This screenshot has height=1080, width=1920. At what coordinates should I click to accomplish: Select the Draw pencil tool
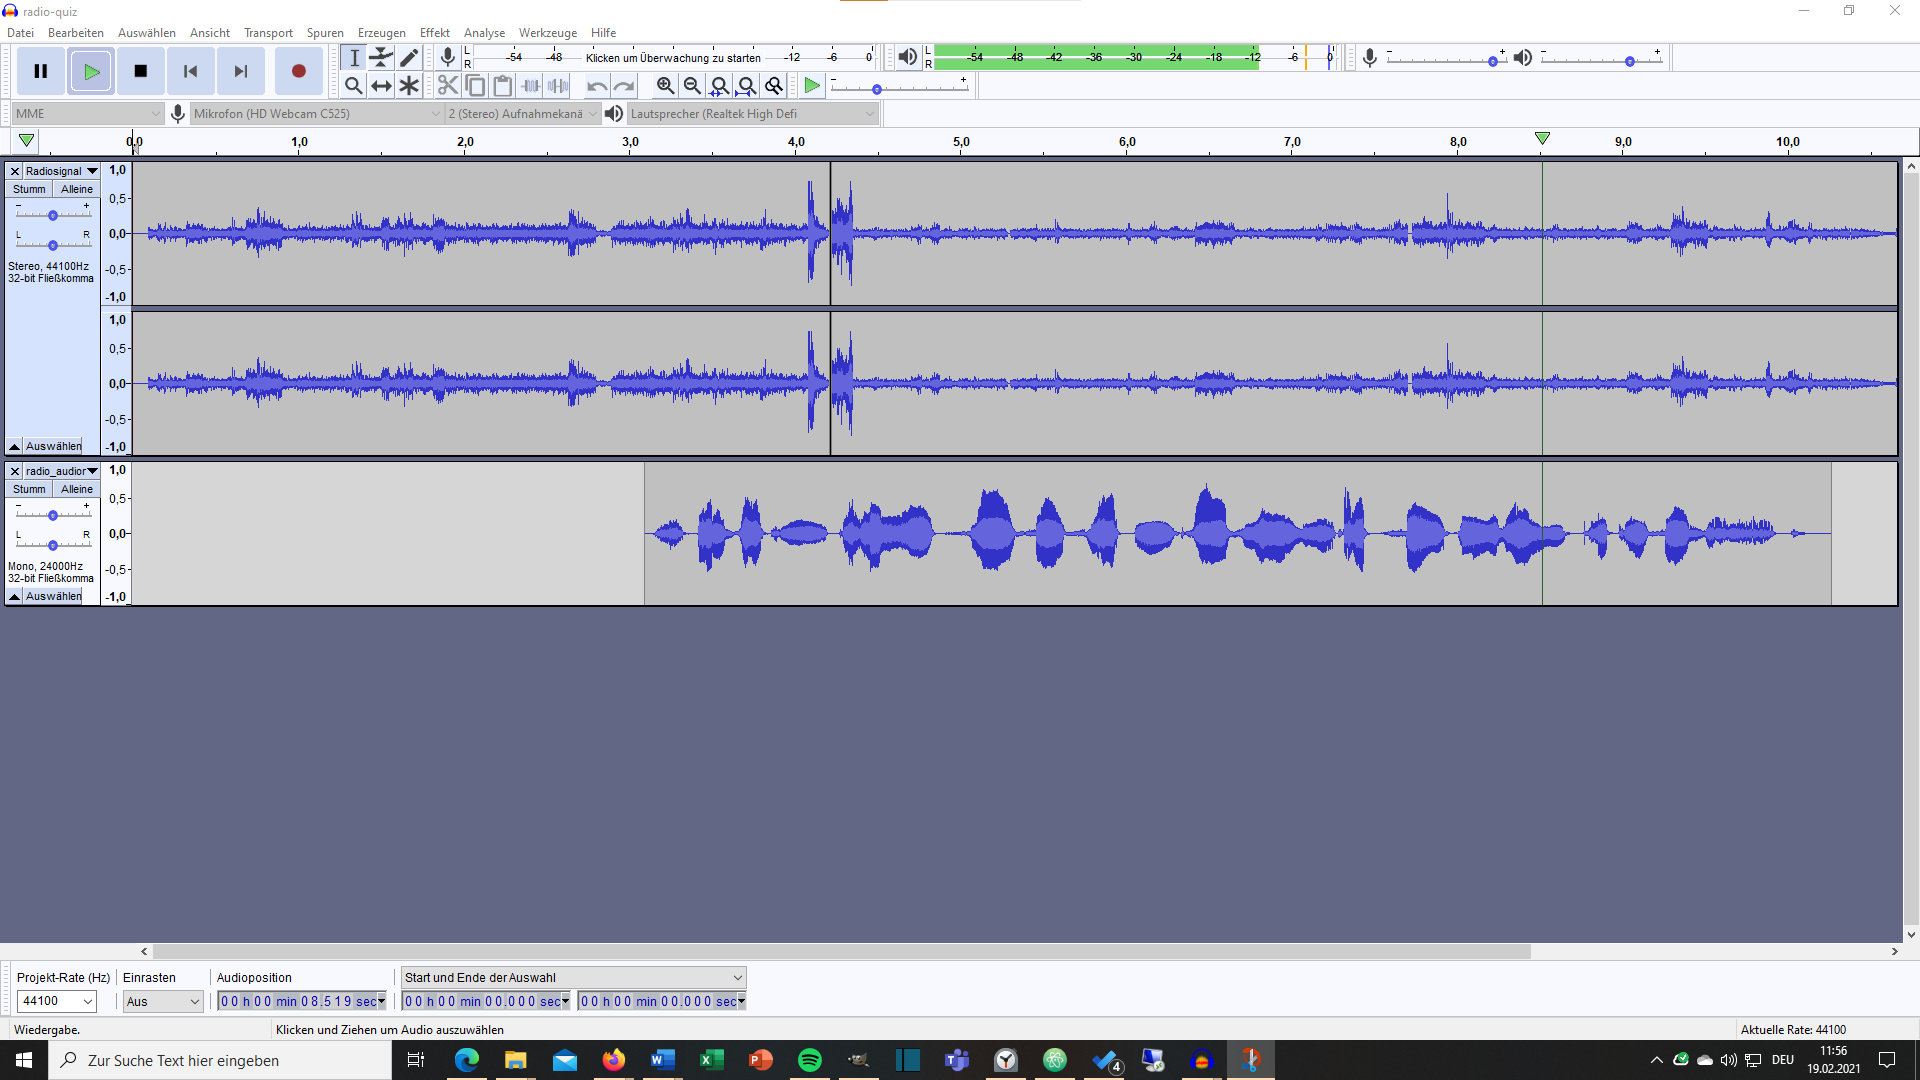409,58
